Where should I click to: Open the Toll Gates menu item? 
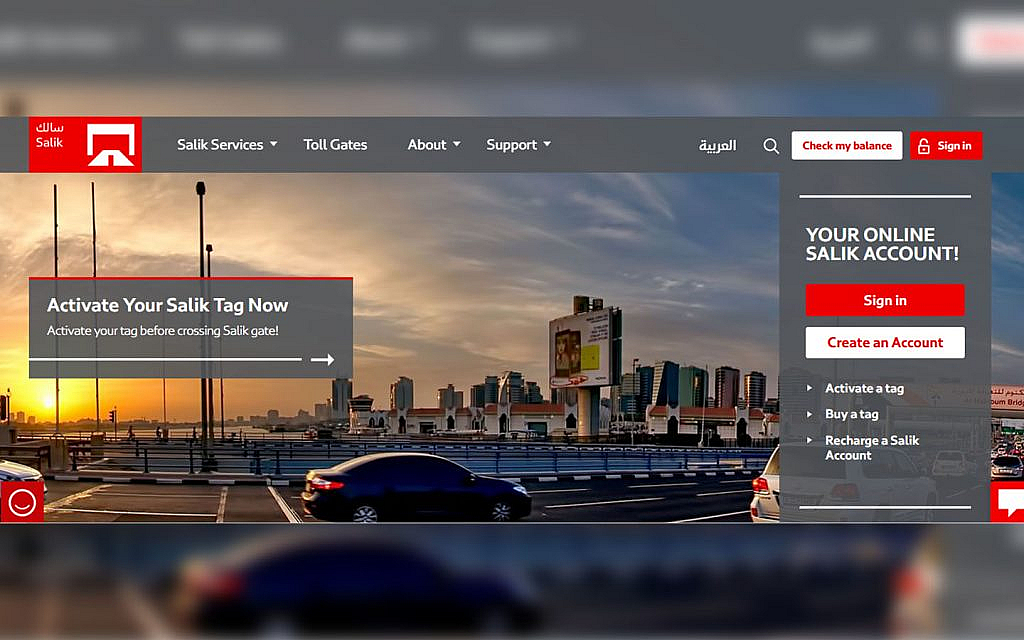(x=335, y=145)
